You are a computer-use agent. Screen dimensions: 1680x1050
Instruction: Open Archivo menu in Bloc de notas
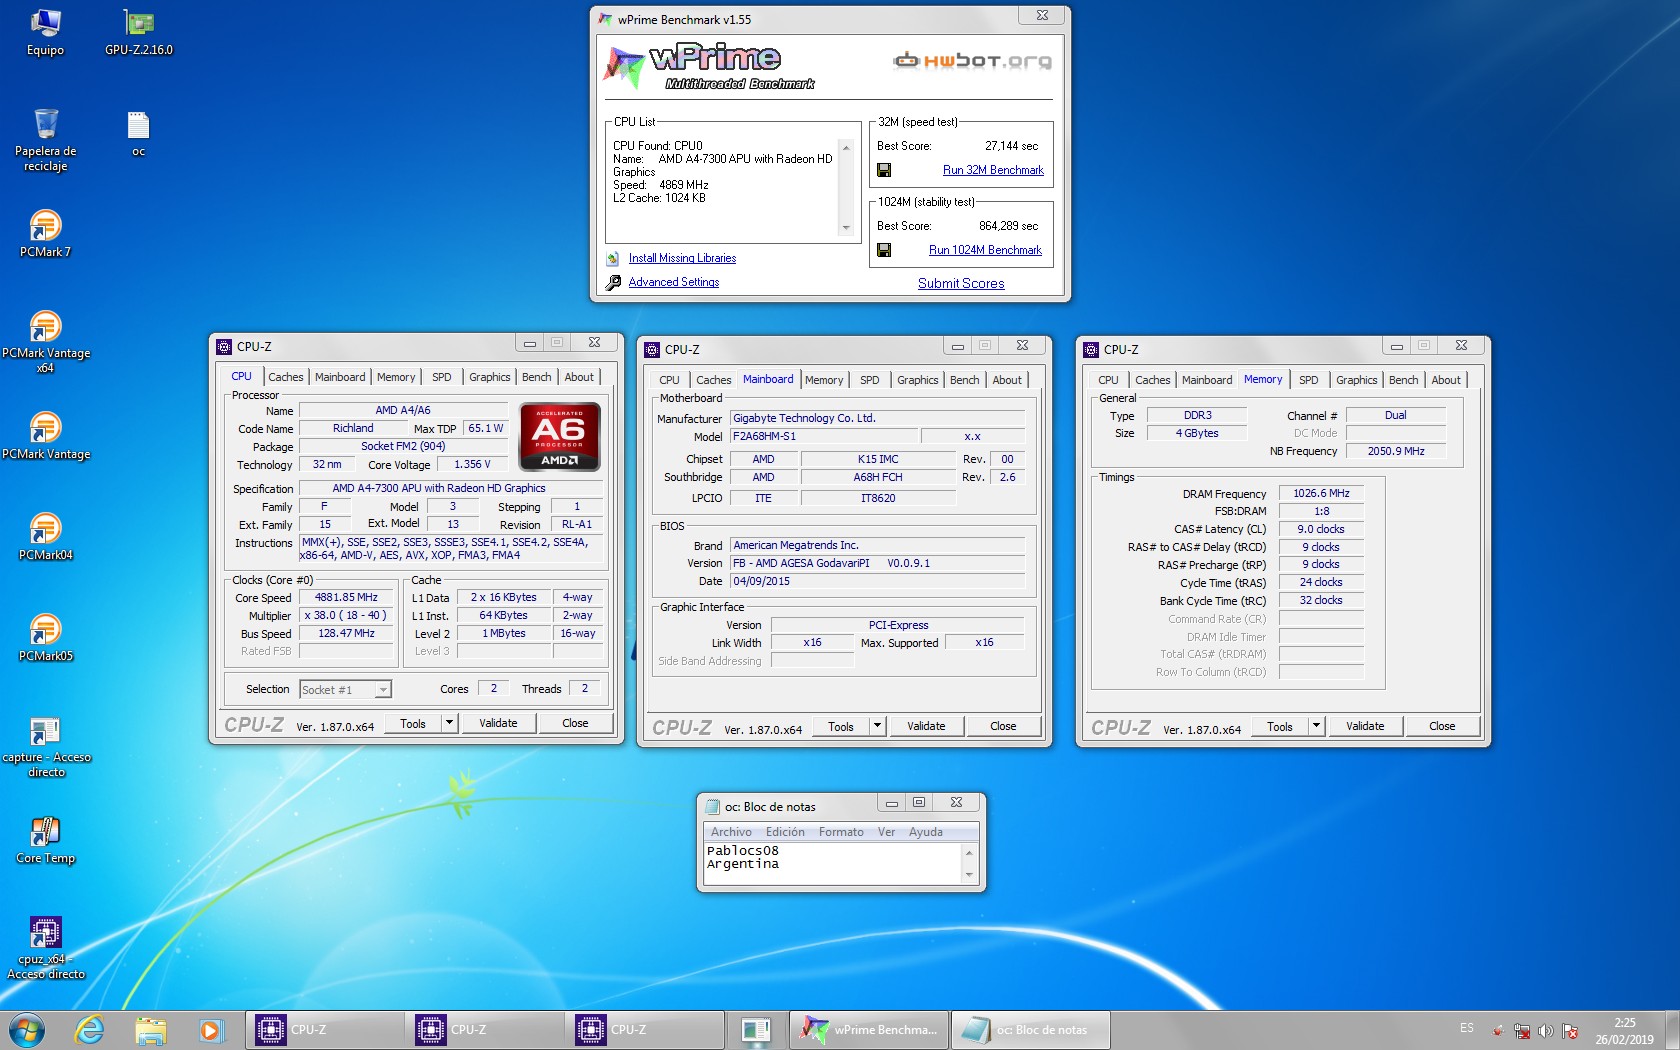tap(731, 832)
